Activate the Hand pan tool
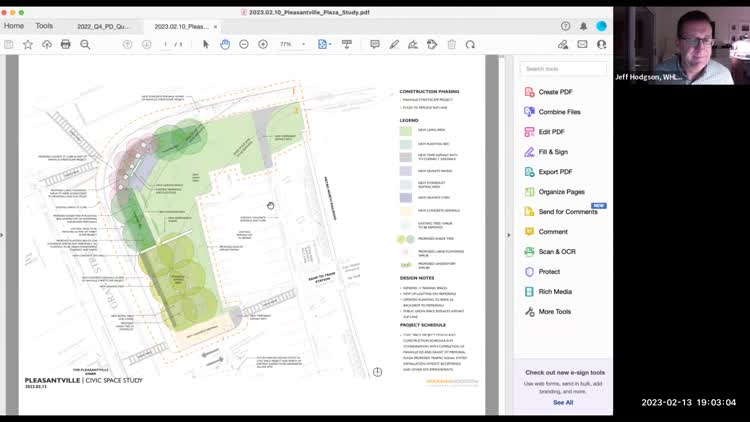Image resolution: width=750 pixels, height=422 pixels. tap(225, 44)
